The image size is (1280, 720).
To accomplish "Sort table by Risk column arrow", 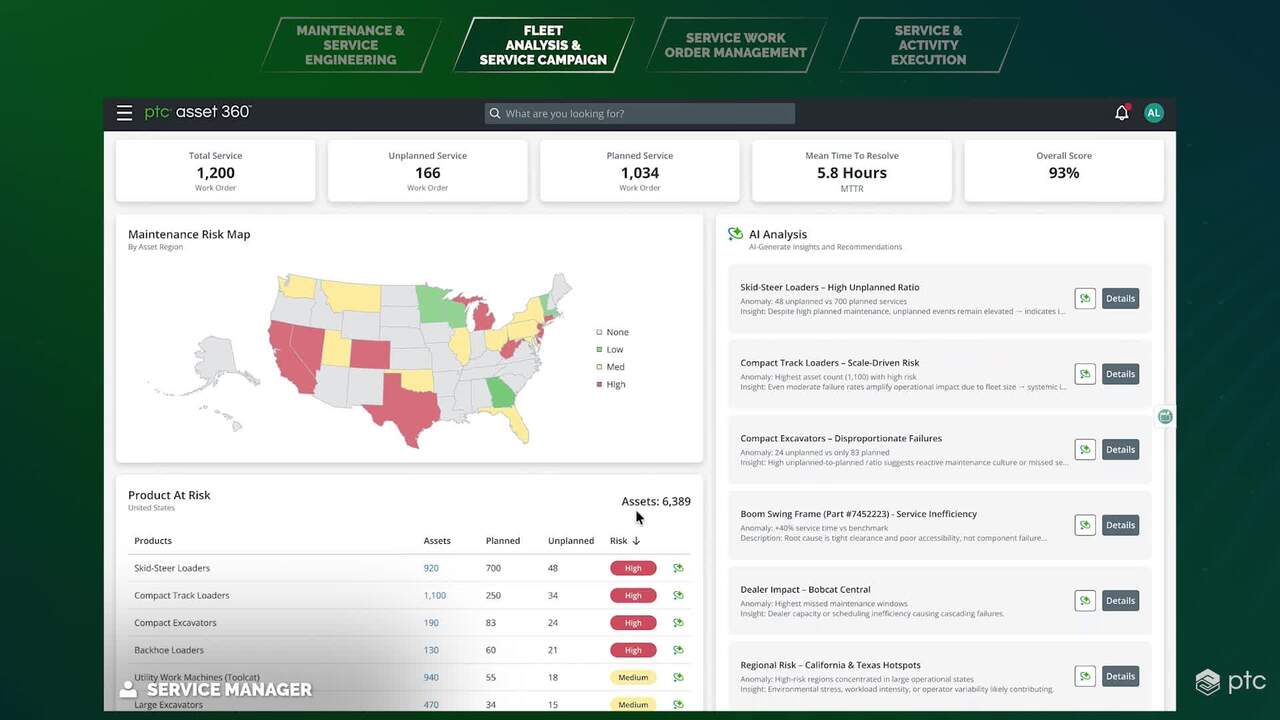I will 636,541.
